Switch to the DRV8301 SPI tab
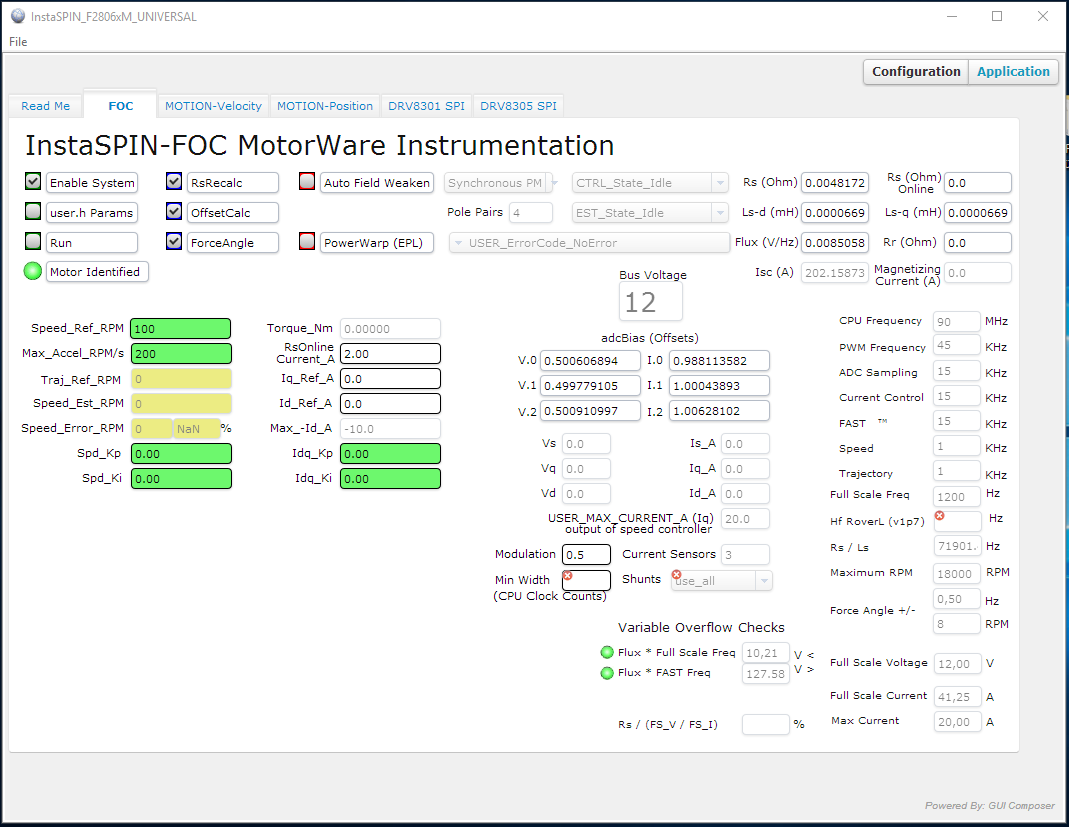Viewport: 1069px width, 827px height. click(x=427, y=106)
